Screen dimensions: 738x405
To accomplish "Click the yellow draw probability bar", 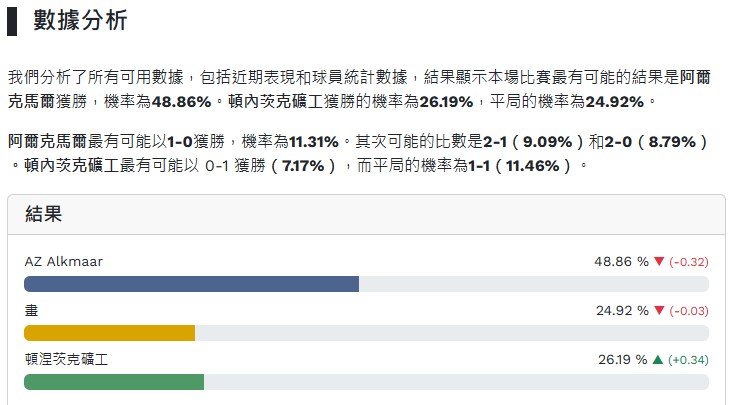I will [109, 333].
